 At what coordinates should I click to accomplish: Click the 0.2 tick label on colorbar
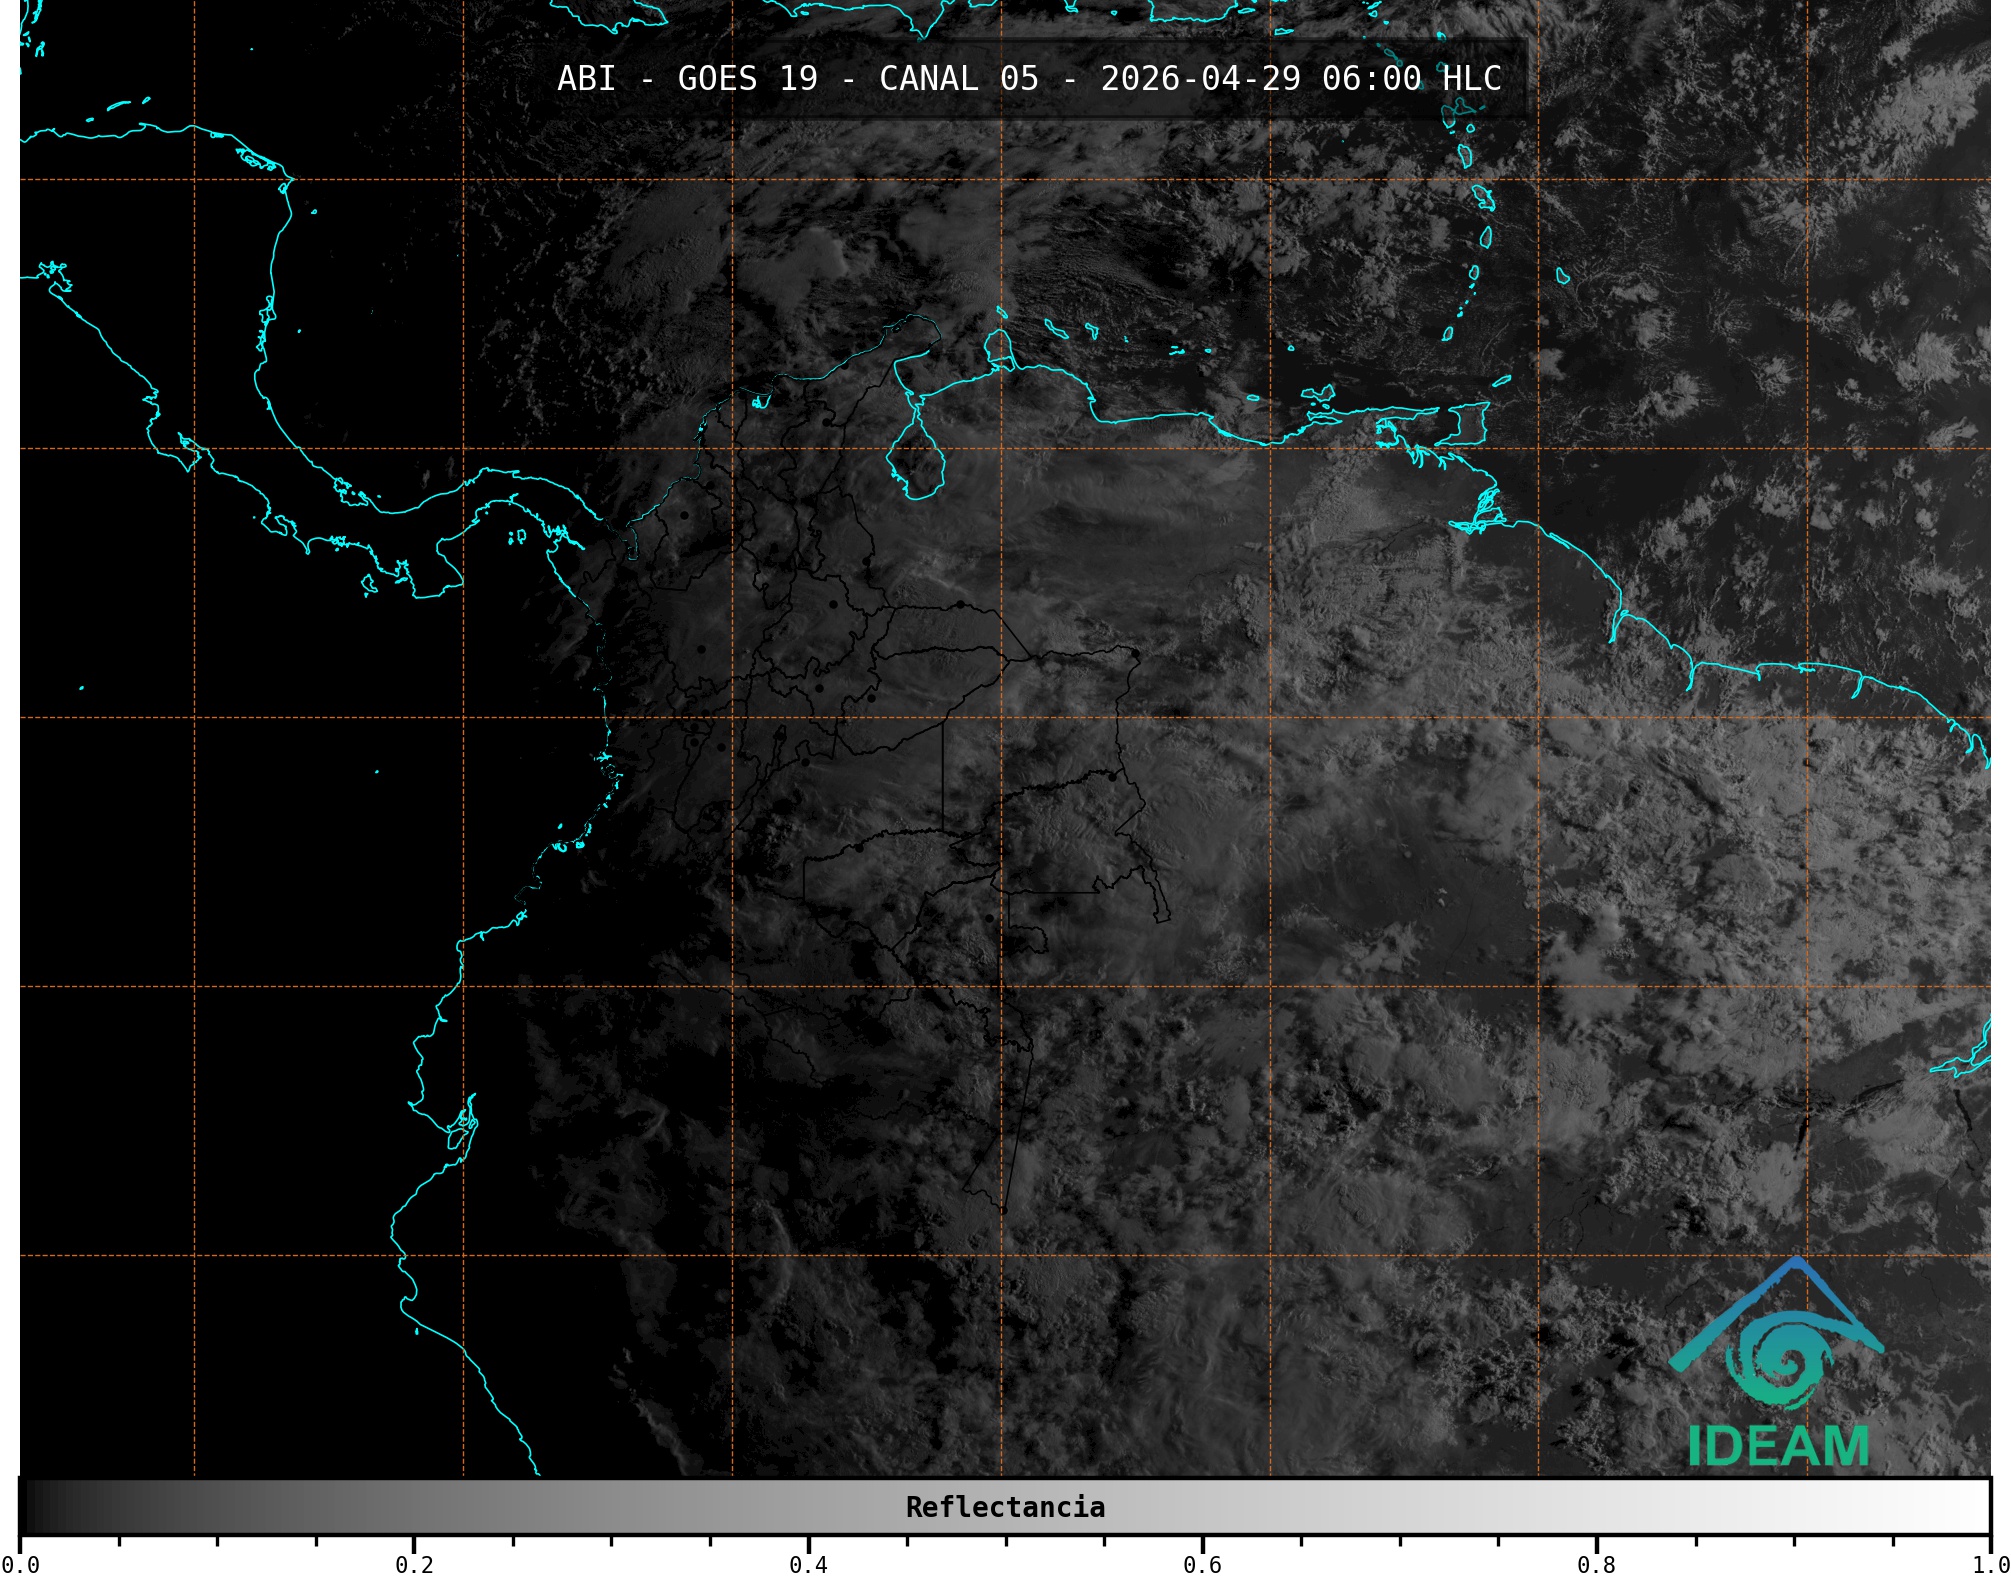point(414,1564)
